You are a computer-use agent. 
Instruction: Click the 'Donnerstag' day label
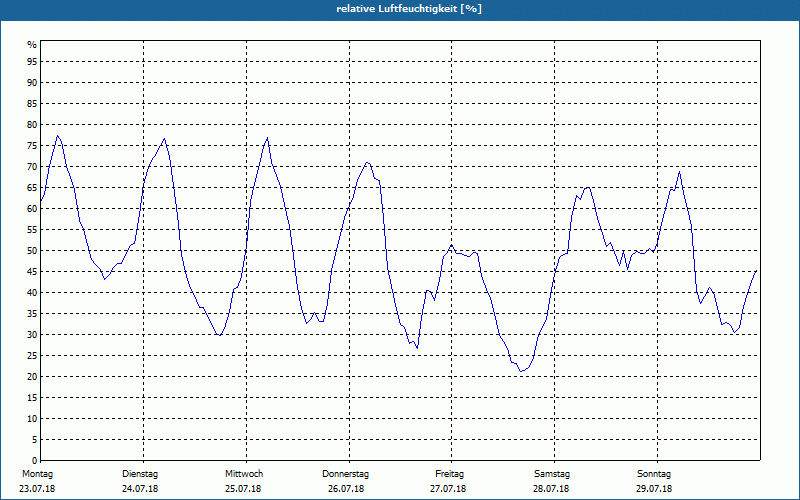click(345, 474)
